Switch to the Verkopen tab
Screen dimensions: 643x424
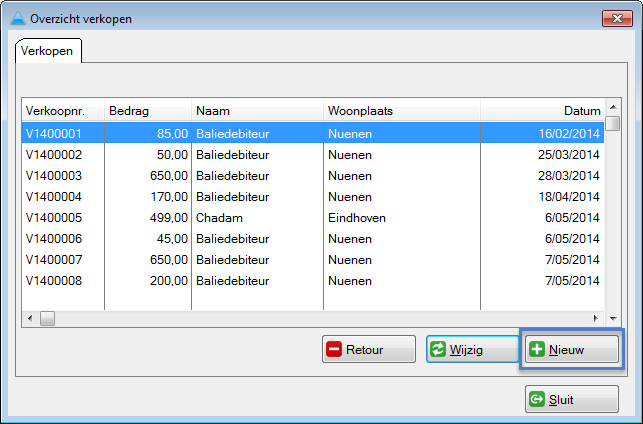click(x=48, y=50)
